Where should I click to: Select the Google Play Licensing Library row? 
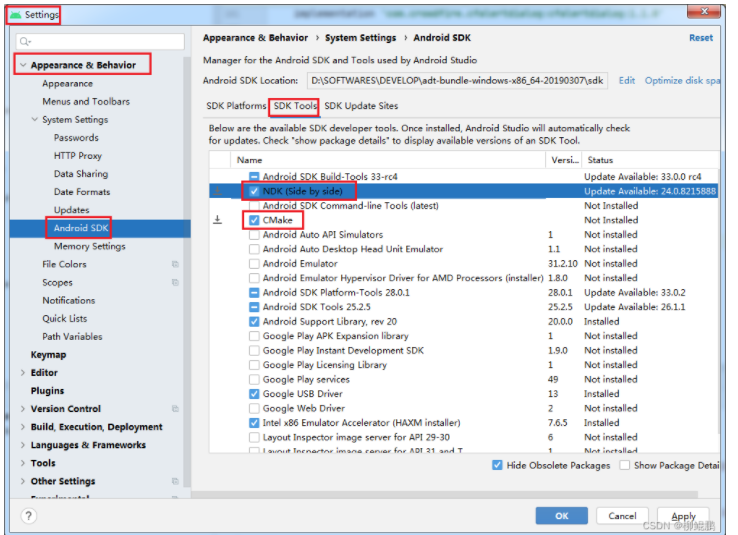(x=464, y=365)
